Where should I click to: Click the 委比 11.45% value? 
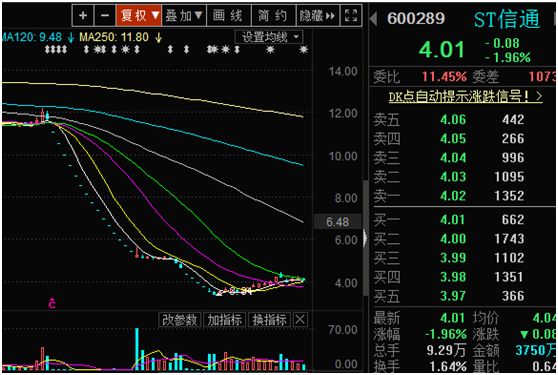(x=444, y=76)
